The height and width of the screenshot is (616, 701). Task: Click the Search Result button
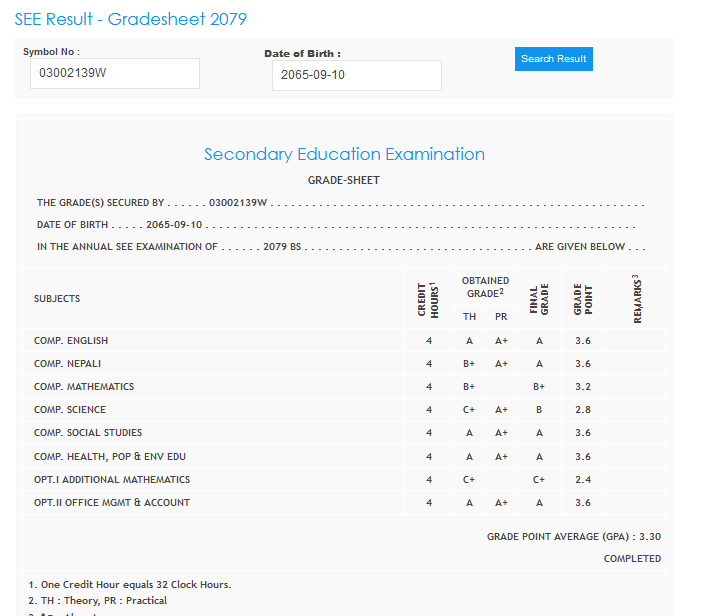pos(554,59)
